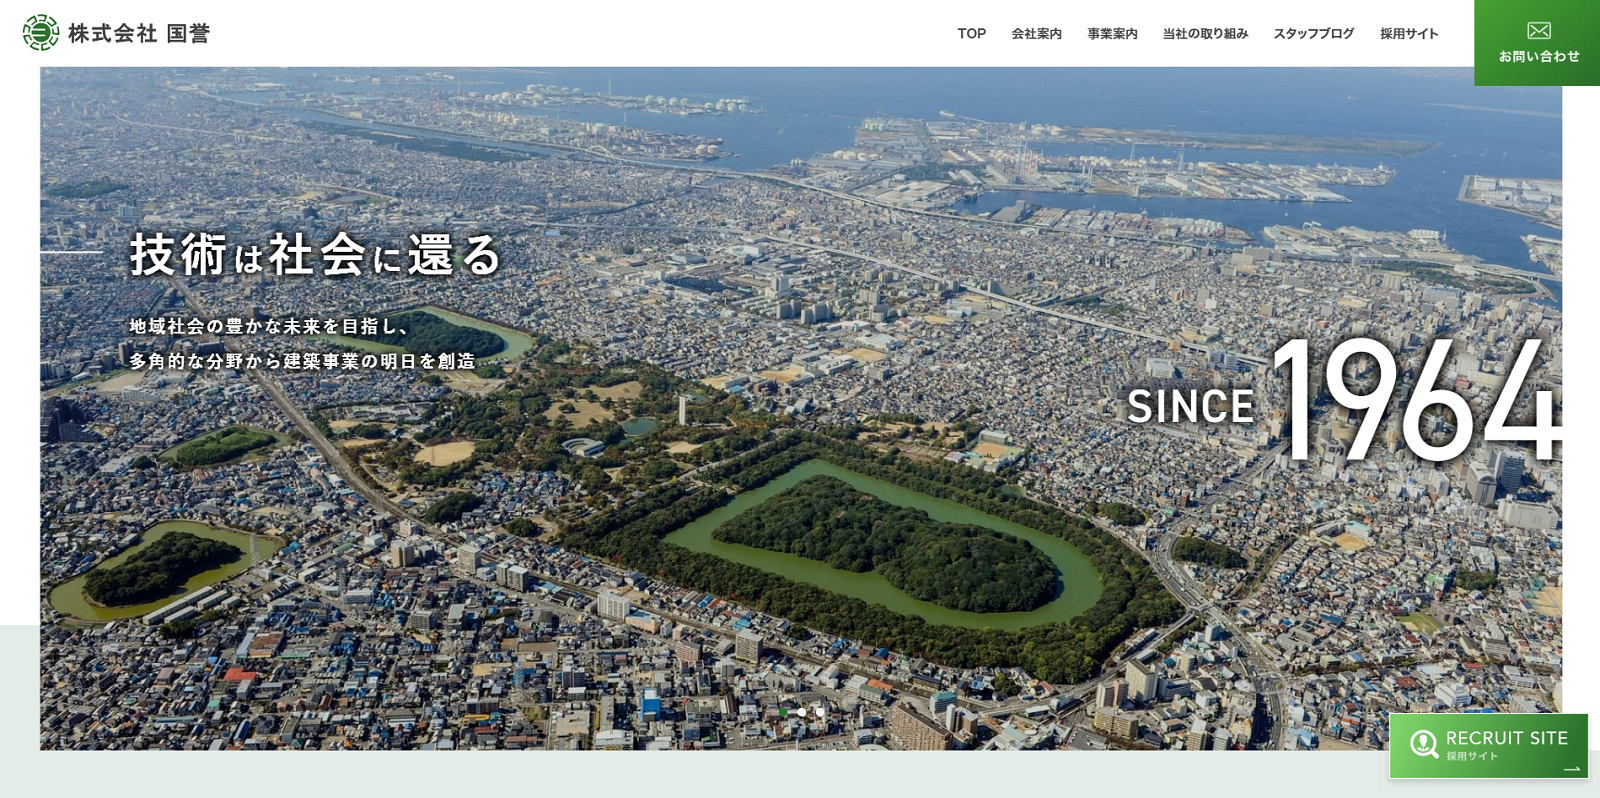The image size is (1600, 798).
Task: Click the green circular company logo emblem
Action: [x=41, y=33]
